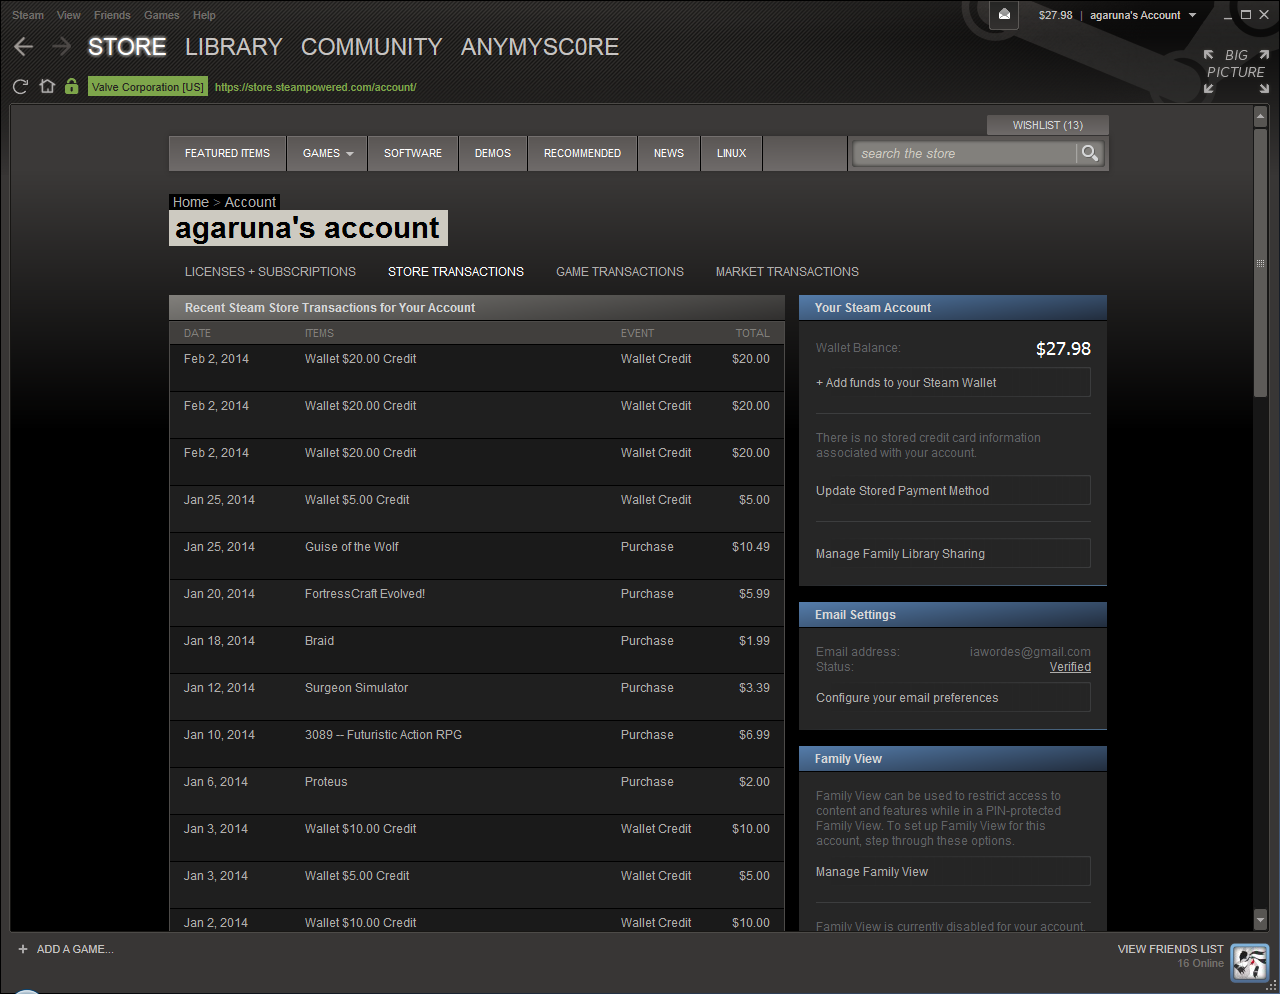Select the 3089 -- Futuristic Action RPG item

click(383, 734)
